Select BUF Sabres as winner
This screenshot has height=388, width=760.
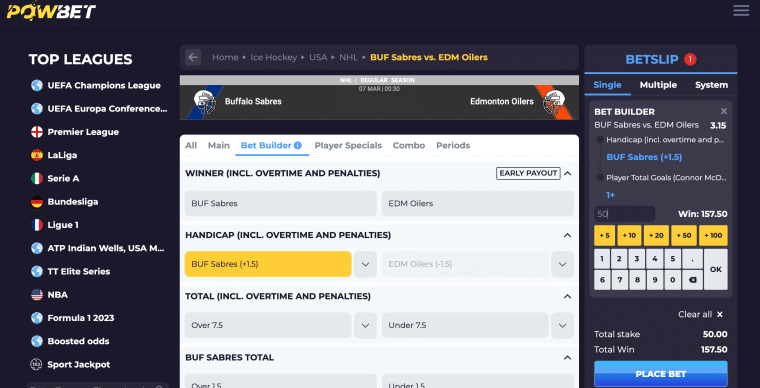[281, 203]
